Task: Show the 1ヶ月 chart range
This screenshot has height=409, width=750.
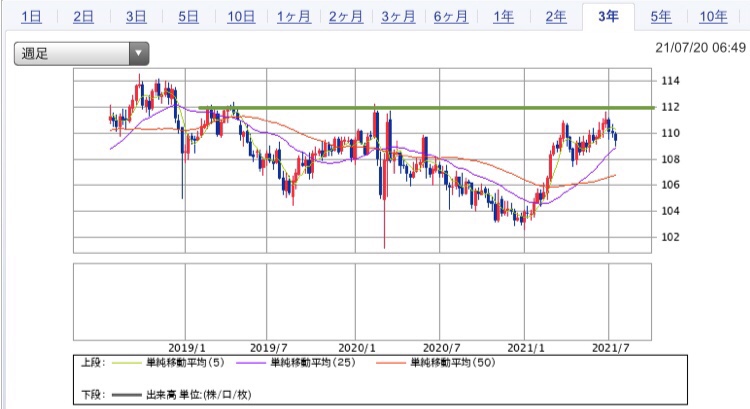Action: tap(293, 17)
